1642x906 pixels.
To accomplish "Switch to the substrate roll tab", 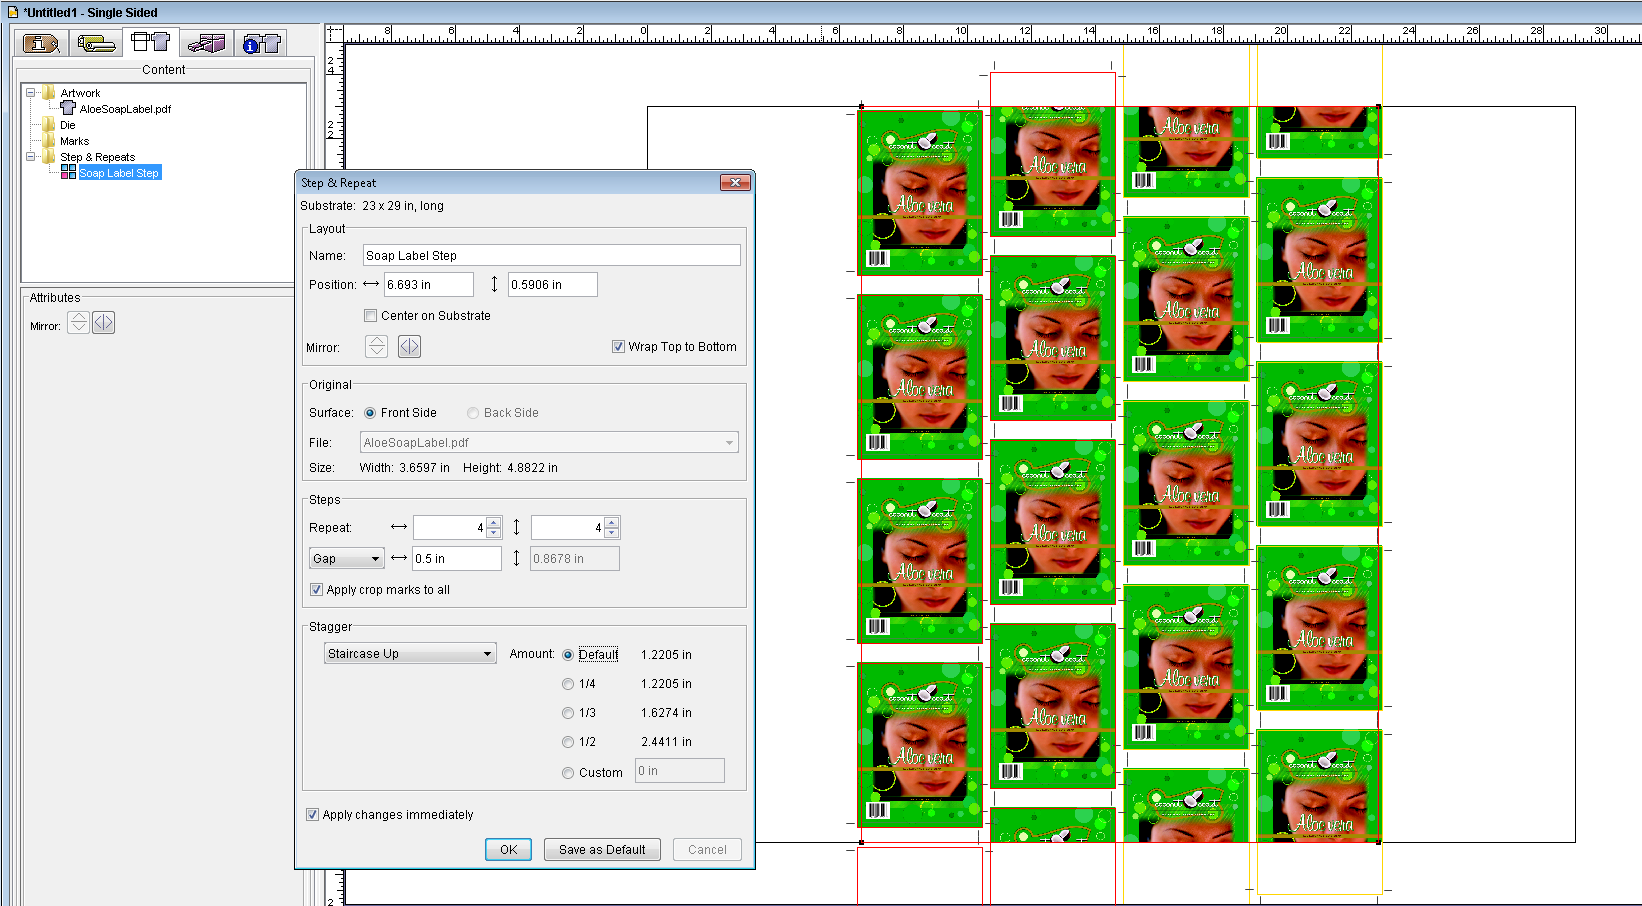I will coord(96,43).
